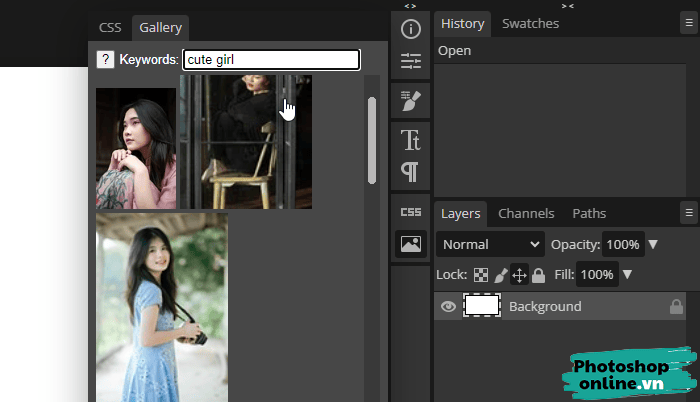
Task: Open the girl on chair photo
Action: pyautogui.click(x=246, y=142)
